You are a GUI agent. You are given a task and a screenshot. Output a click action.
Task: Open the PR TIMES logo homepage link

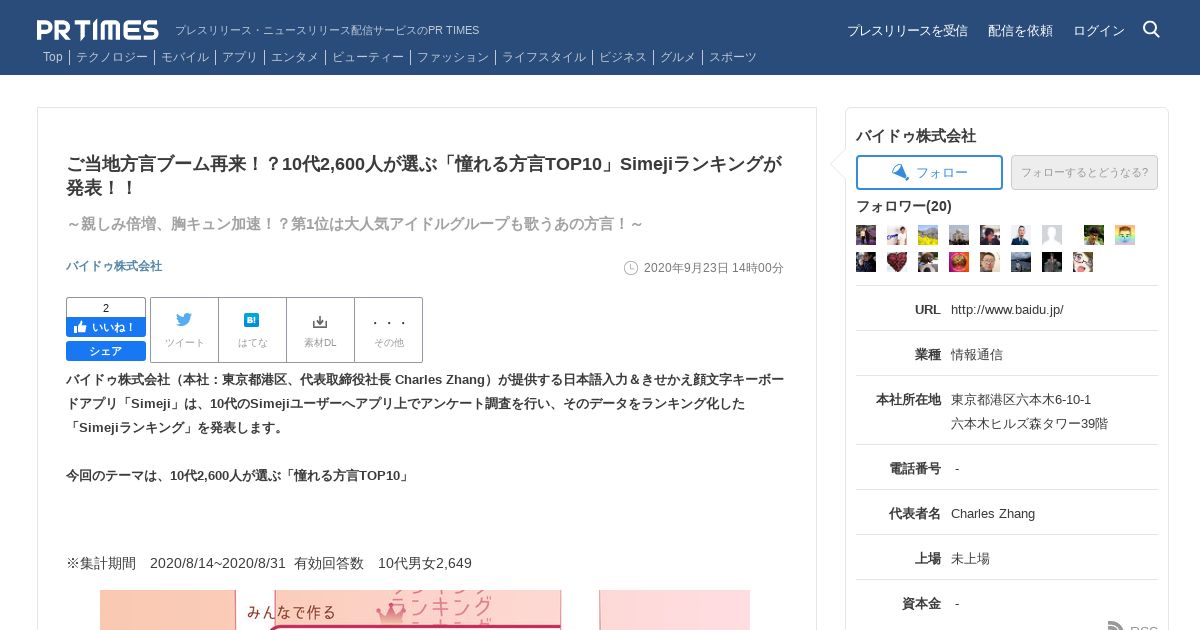click(98, 30)
